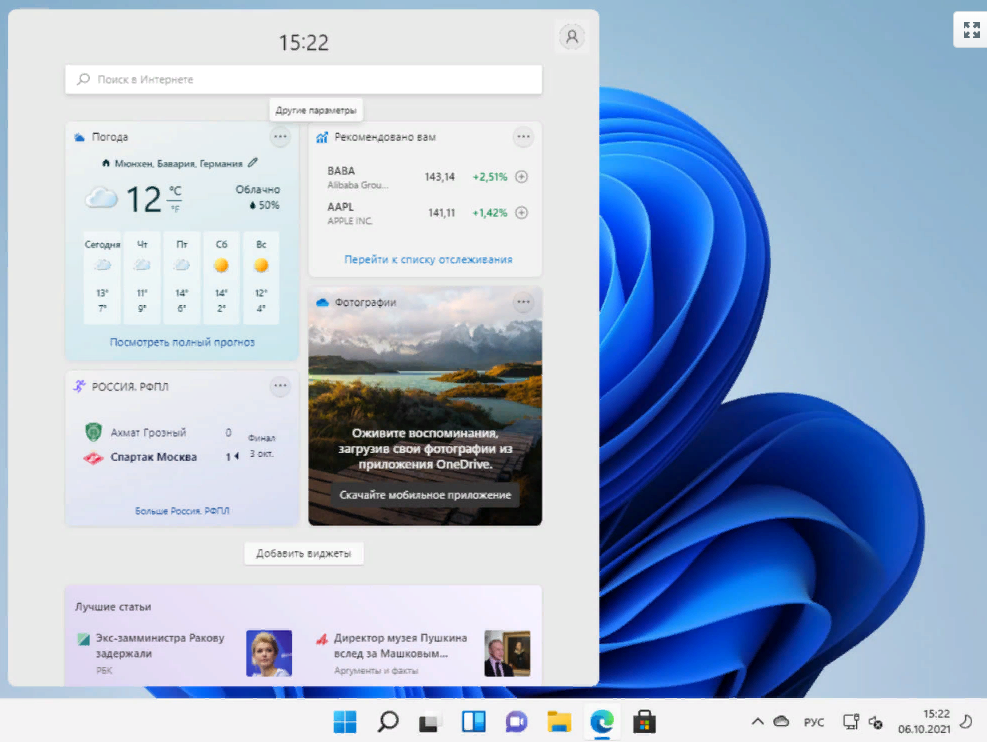987x742 pixels.
Task: Switch the РУС input language indicator
Action: point(813,722)
